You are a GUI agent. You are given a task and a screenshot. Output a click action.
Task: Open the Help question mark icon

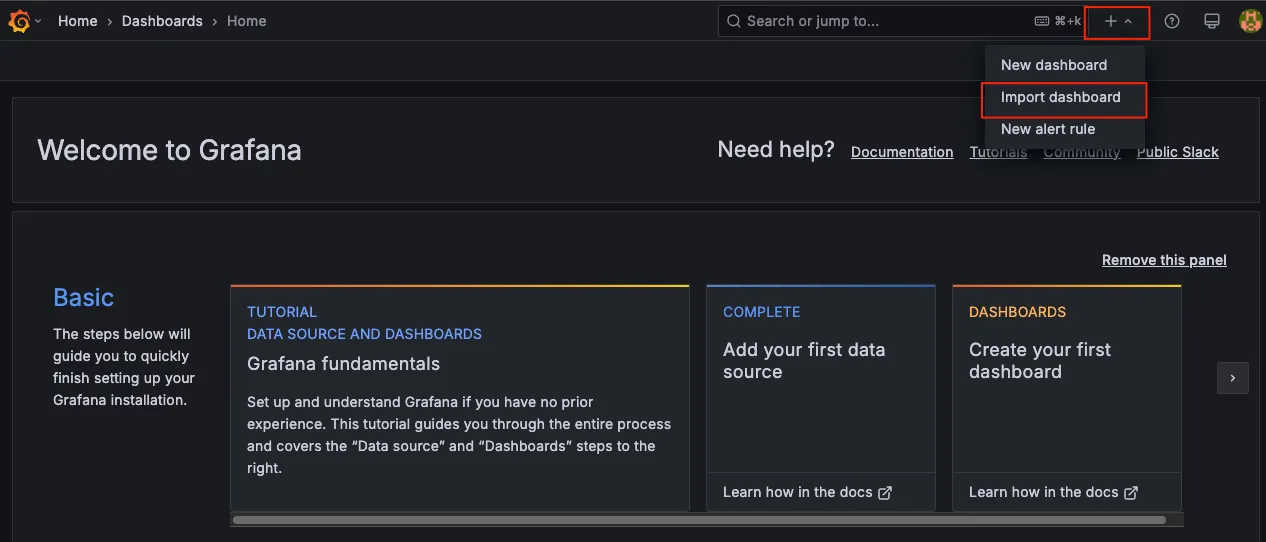[1172, 21]
